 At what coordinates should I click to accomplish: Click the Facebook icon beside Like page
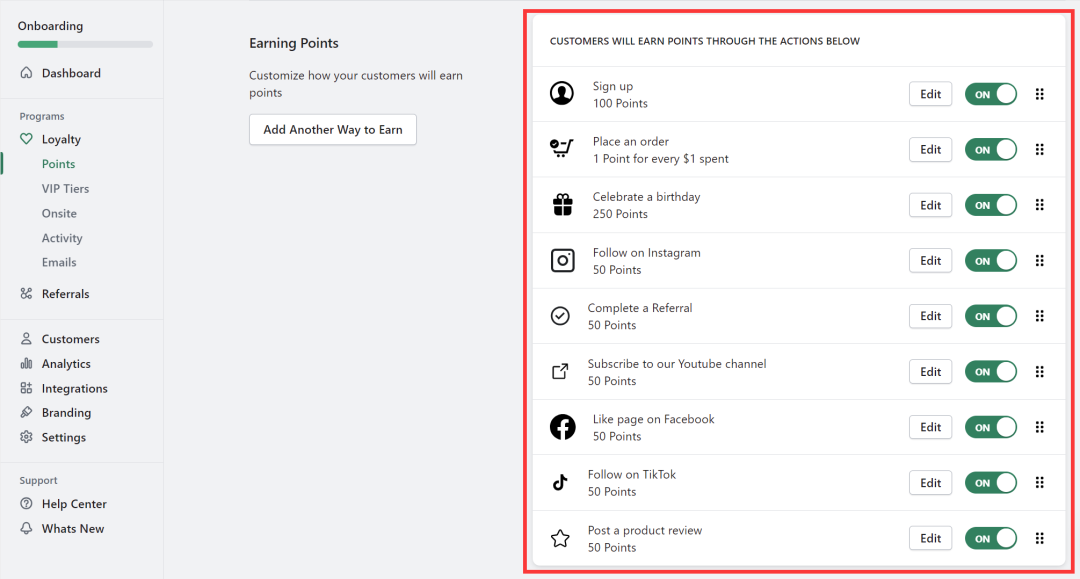(562, 427)
